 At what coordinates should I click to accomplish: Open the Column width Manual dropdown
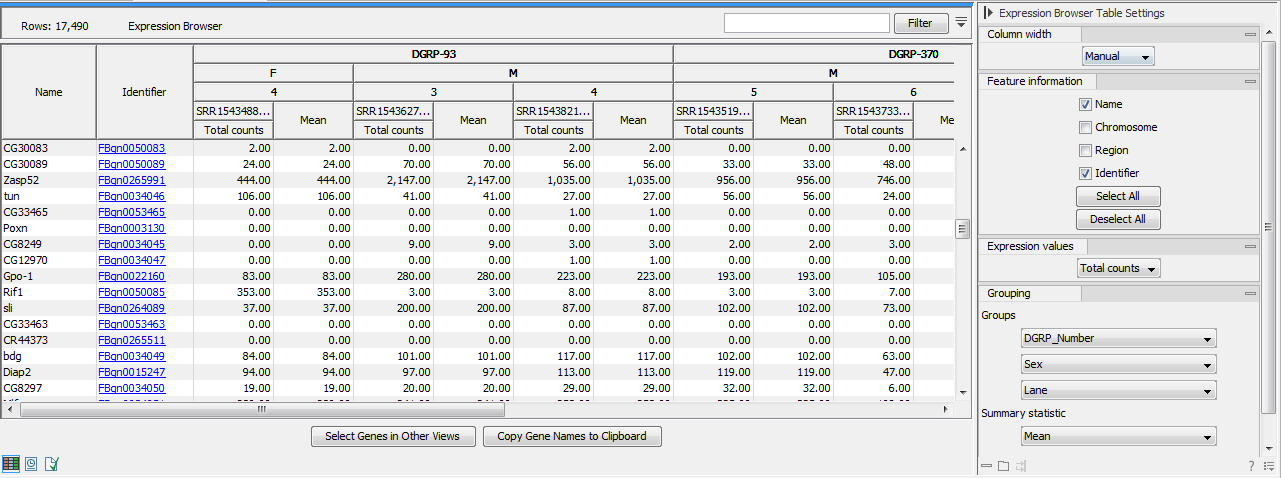(x=1118, y=57)
